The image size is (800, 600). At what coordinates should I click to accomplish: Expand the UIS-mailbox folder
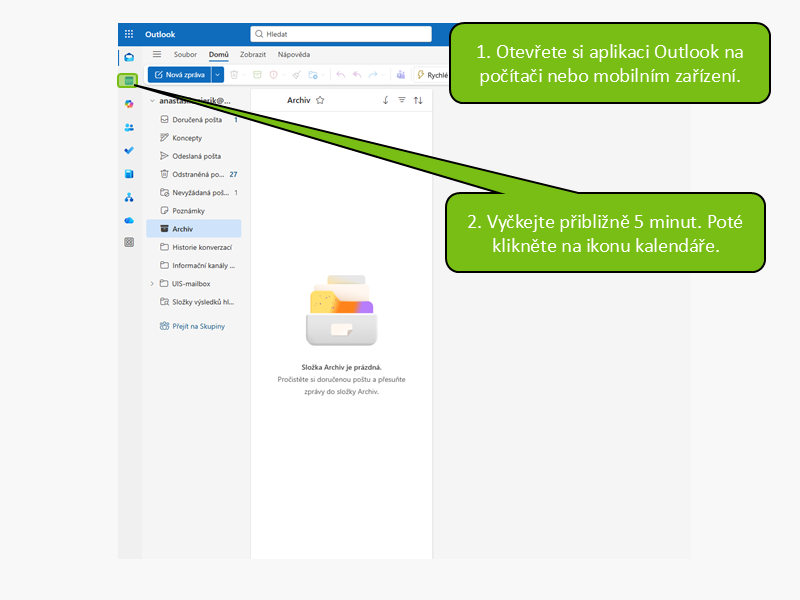point(151,283)
